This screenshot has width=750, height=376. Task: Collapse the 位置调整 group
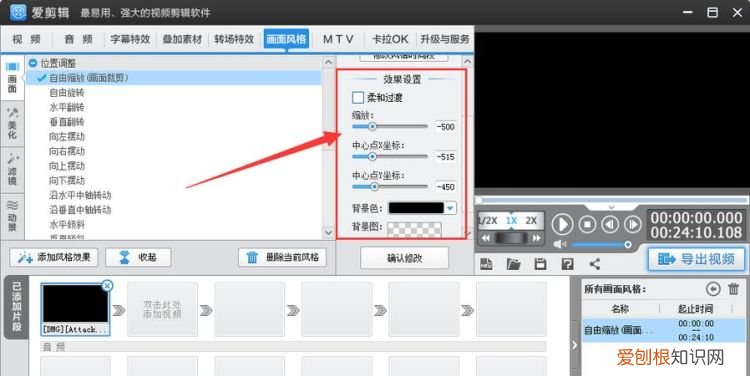33,63
